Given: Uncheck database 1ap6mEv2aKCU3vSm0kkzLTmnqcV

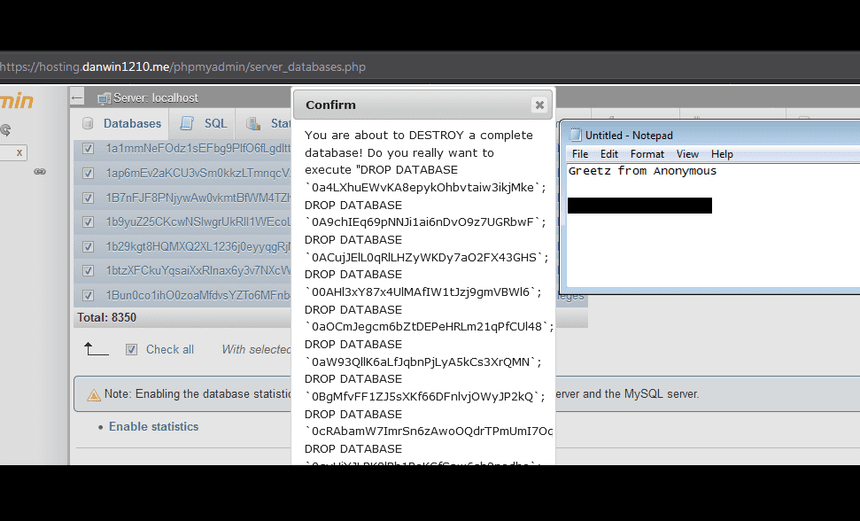Looking at the screenshot, I should click(x=87, y=173).
